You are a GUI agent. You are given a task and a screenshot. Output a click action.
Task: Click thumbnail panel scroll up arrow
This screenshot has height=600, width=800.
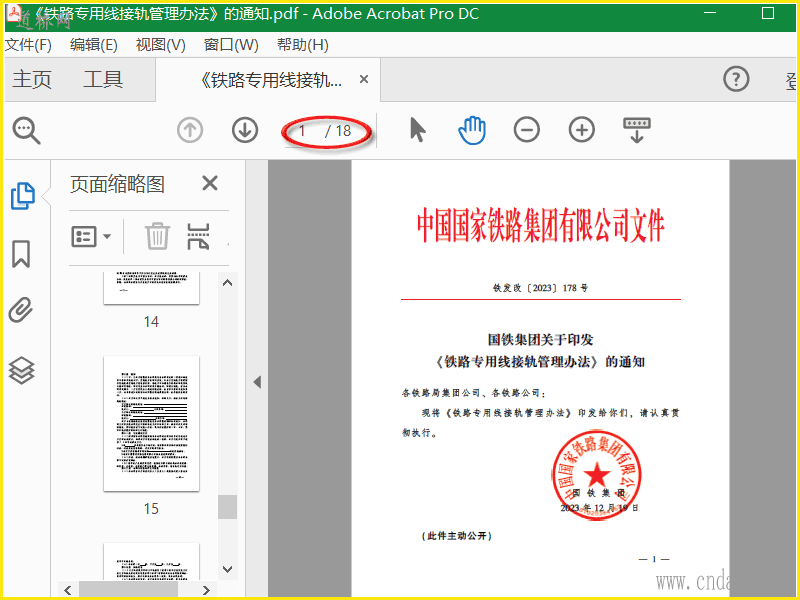coord(228,283)
